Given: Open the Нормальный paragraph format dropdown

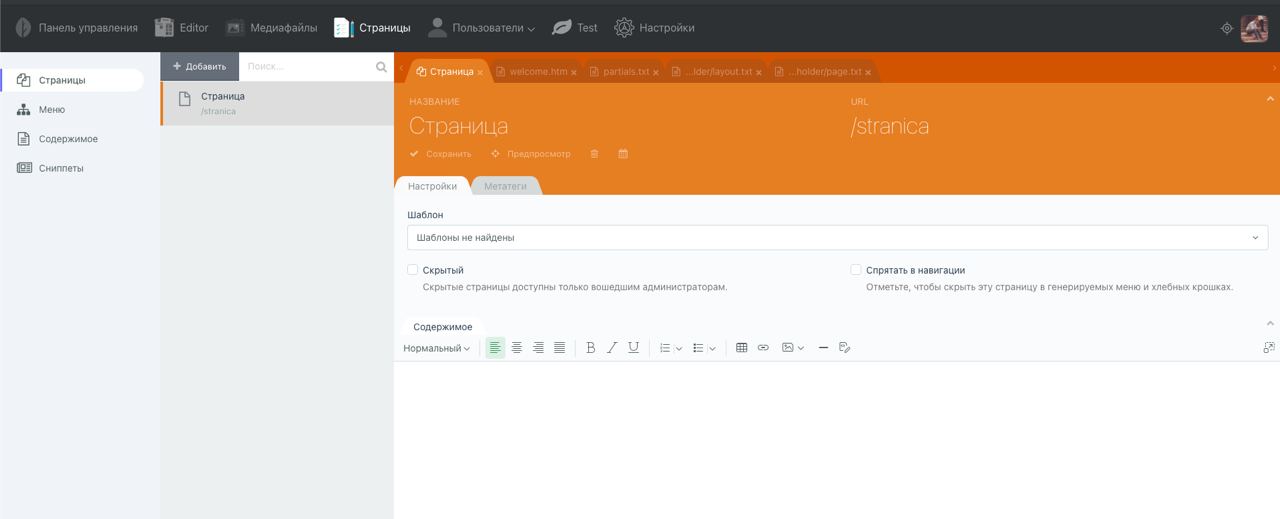Looking at the screenshot, I should (437, 348).
